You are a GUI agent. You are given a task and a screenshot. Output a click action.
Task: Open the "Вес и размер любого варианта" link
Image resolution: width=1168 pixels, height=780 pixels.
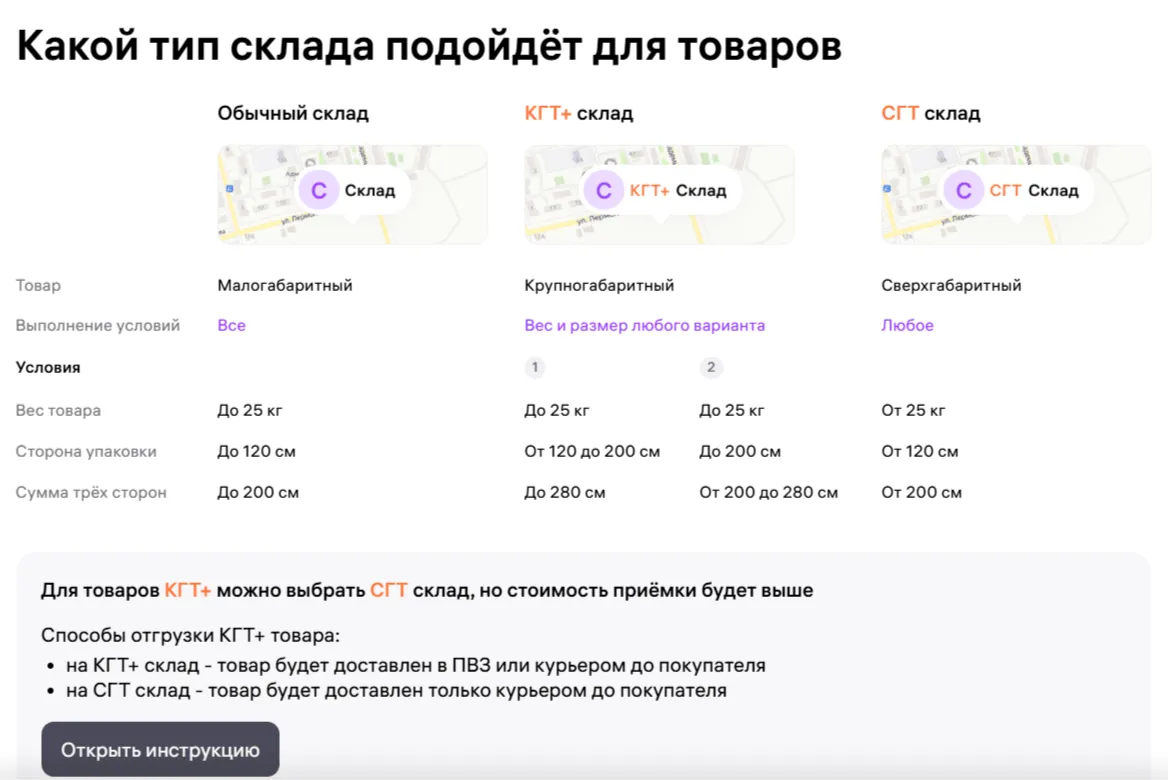[x=644, y=325]
